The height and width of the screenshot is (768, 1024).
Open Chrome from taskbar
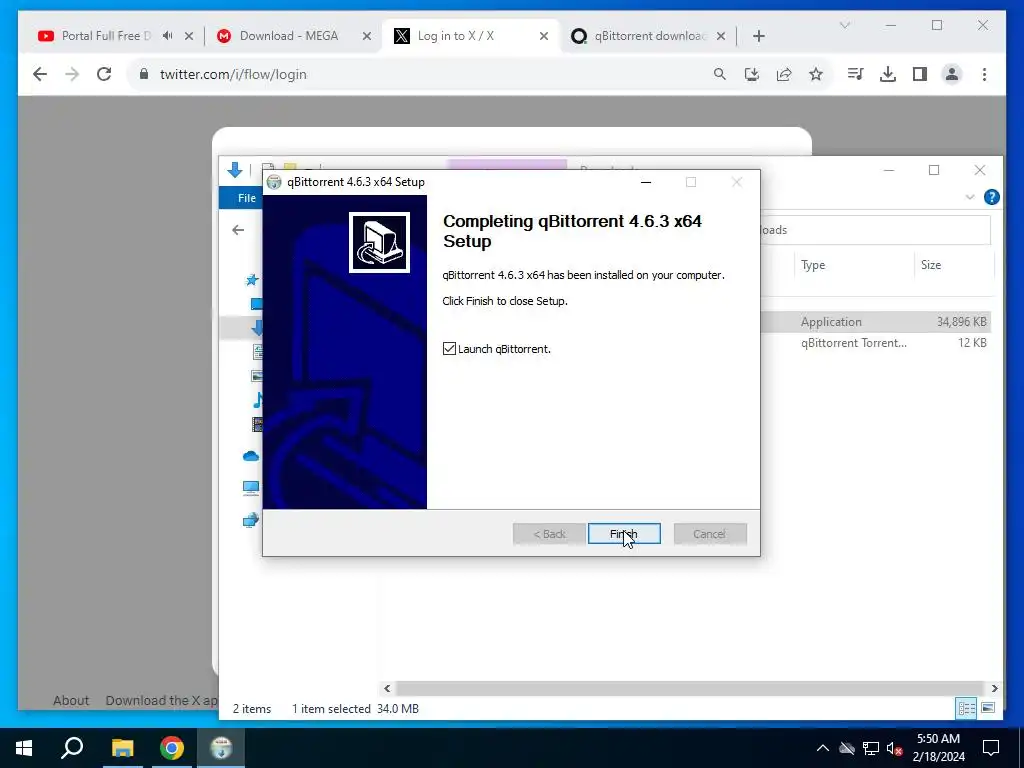172,748
